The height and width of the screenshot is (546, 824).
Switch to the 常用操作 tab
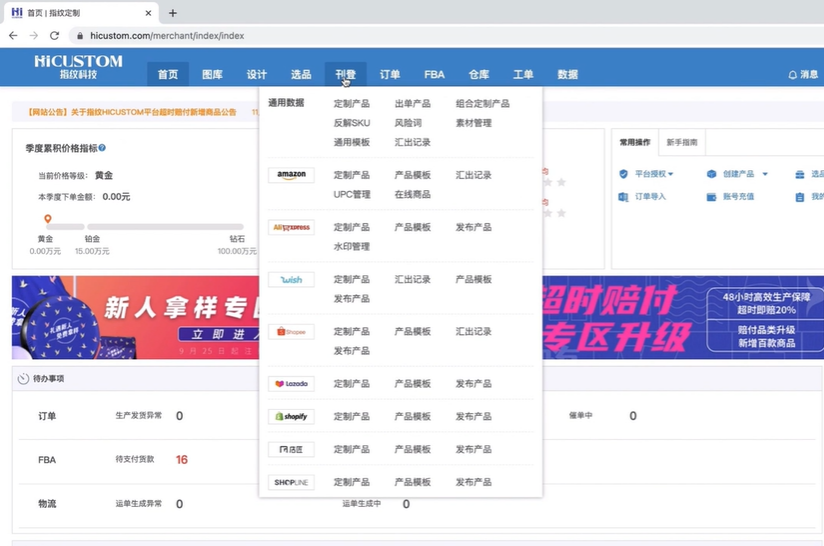[x=635, y=142]
